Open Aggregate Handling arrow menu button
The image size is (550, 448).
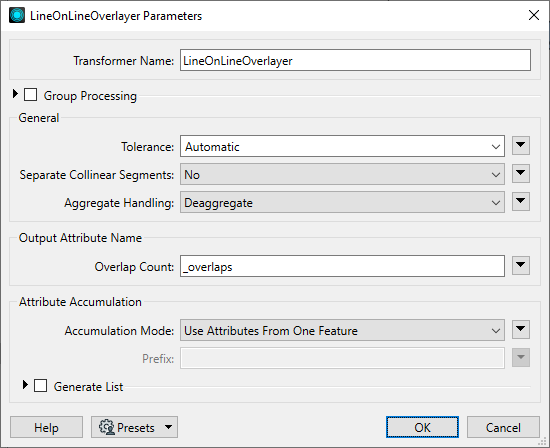[x=521, y=202]
